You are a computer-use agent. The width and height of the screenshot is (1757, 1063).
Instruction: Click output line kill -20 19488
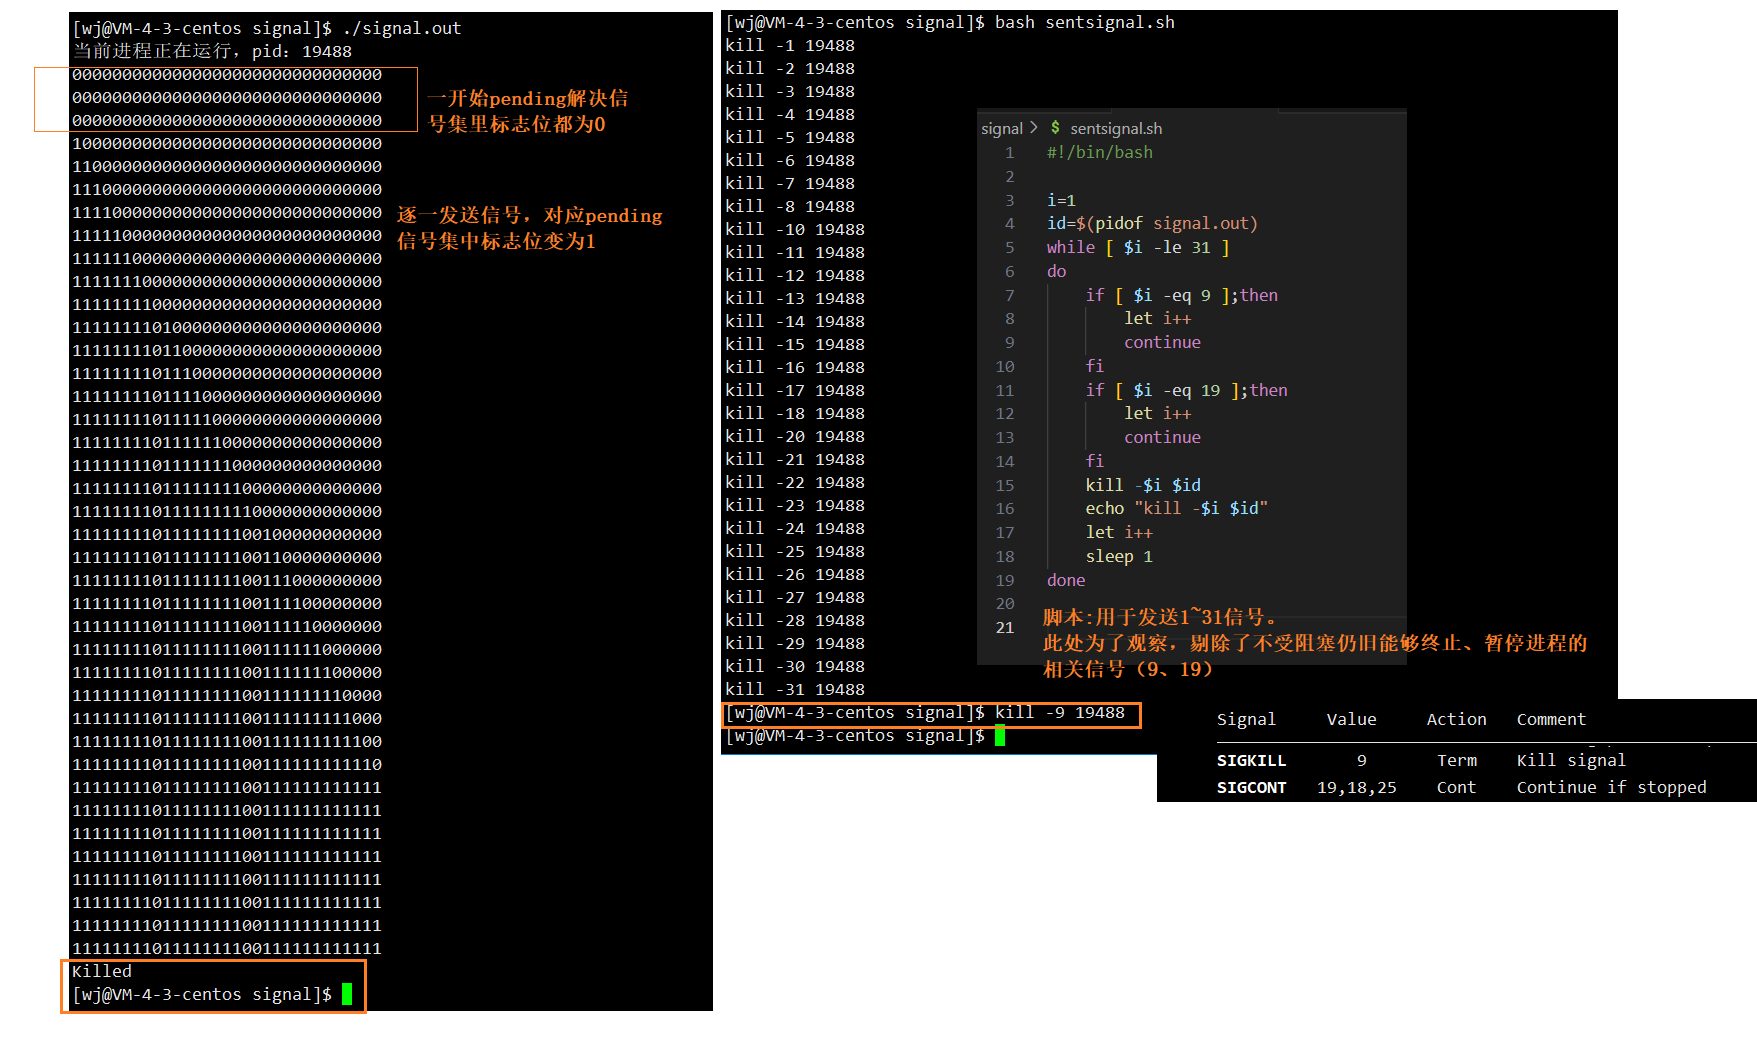point(795,436)
